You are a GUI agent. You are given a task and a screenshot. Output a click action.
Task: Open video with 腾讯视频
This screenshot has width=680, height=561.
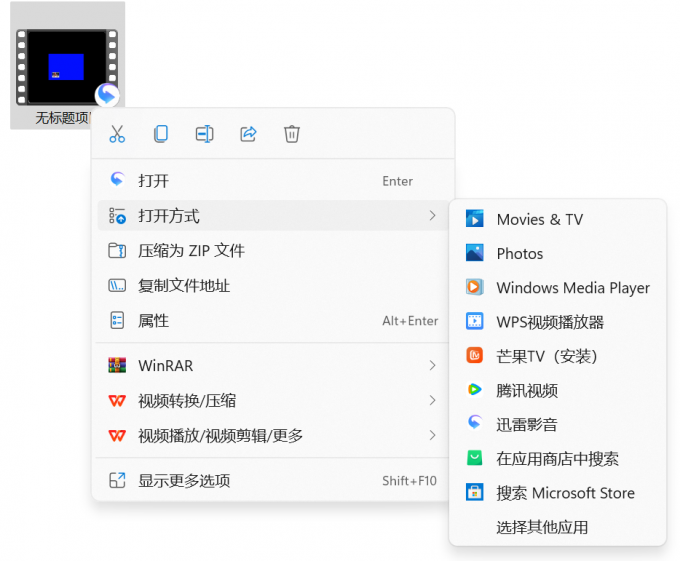(527, 391)
